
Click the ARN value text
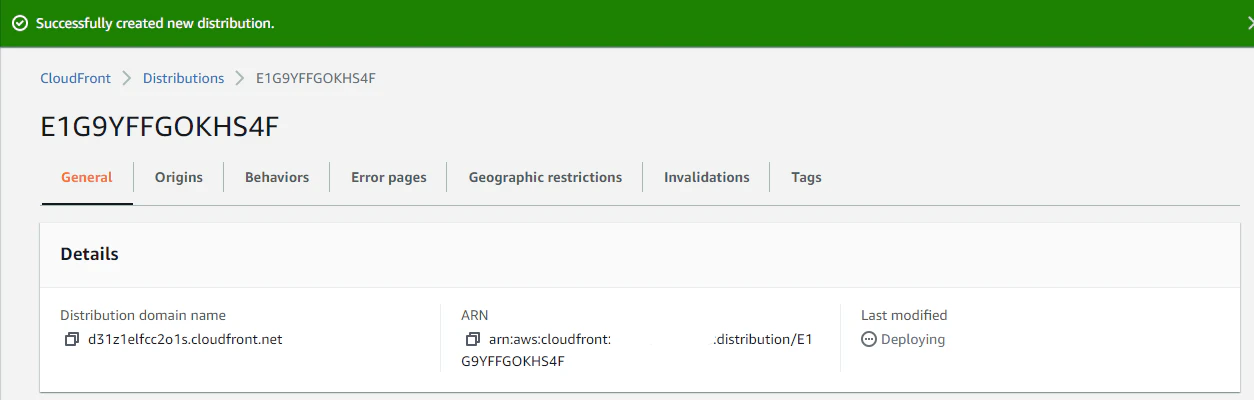point(637,350)
